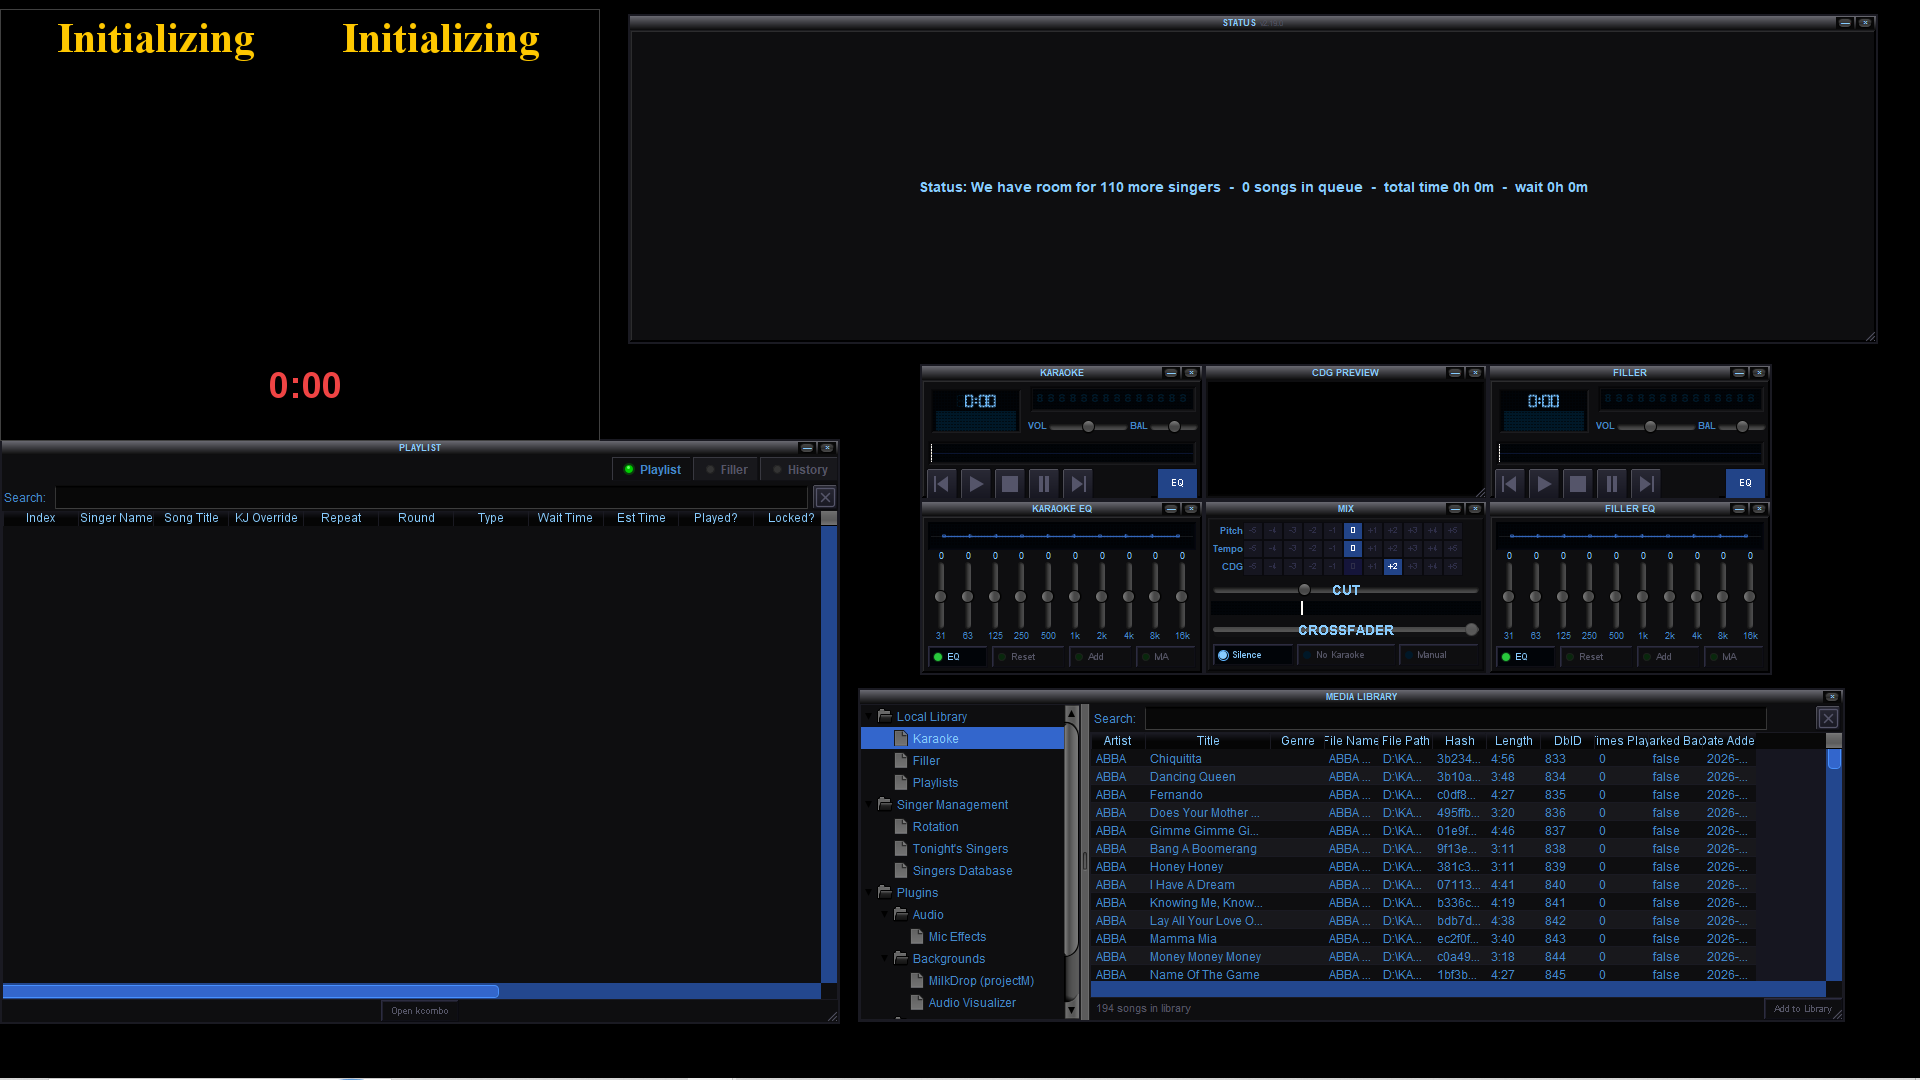1920x1080 pixels.
Task: Play the Filler deck track
Action: 1544,484
